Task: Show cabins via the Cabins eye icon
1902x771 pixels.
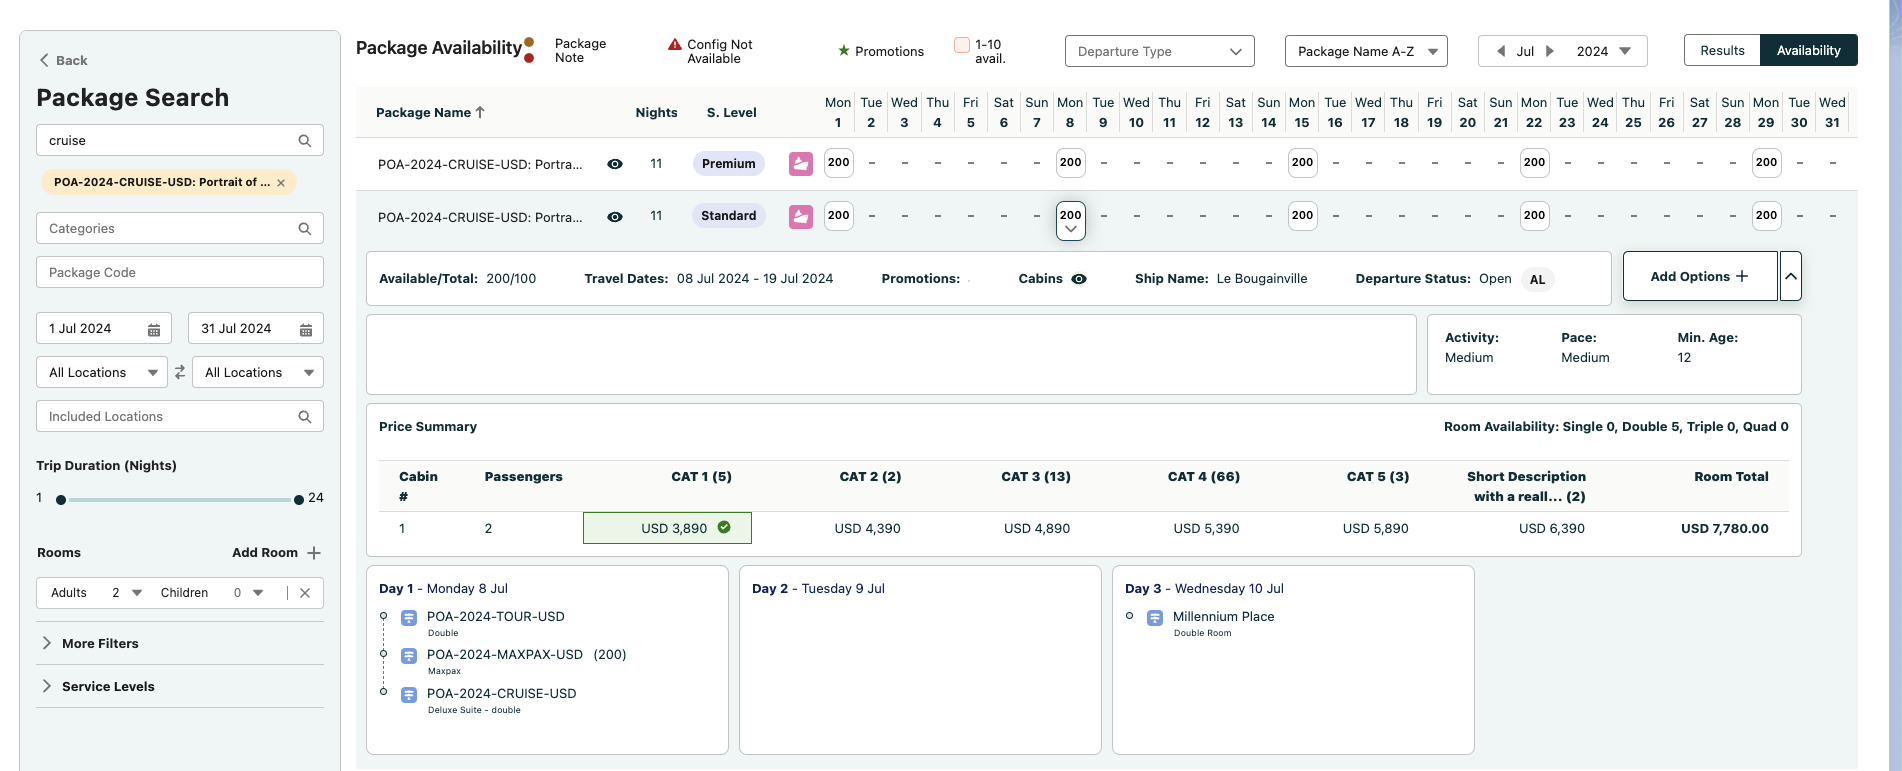Action: coord(1079,279)
